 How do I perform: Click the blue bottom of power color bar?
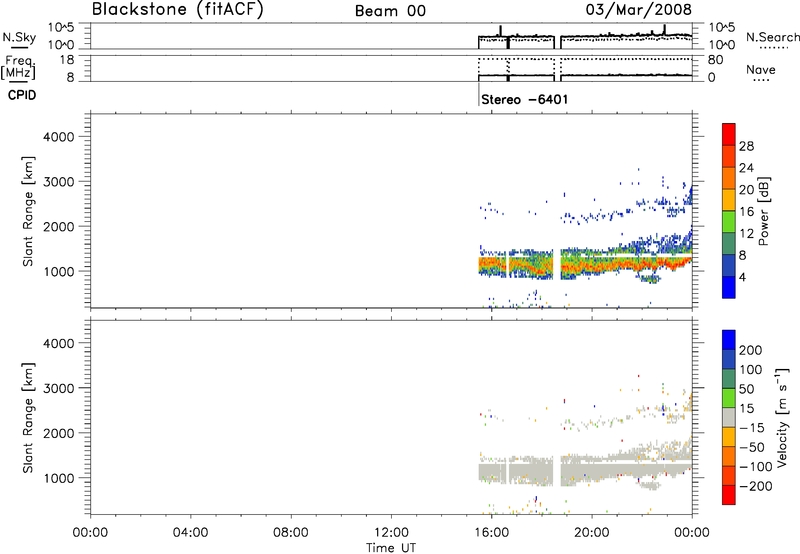point(729,287)
